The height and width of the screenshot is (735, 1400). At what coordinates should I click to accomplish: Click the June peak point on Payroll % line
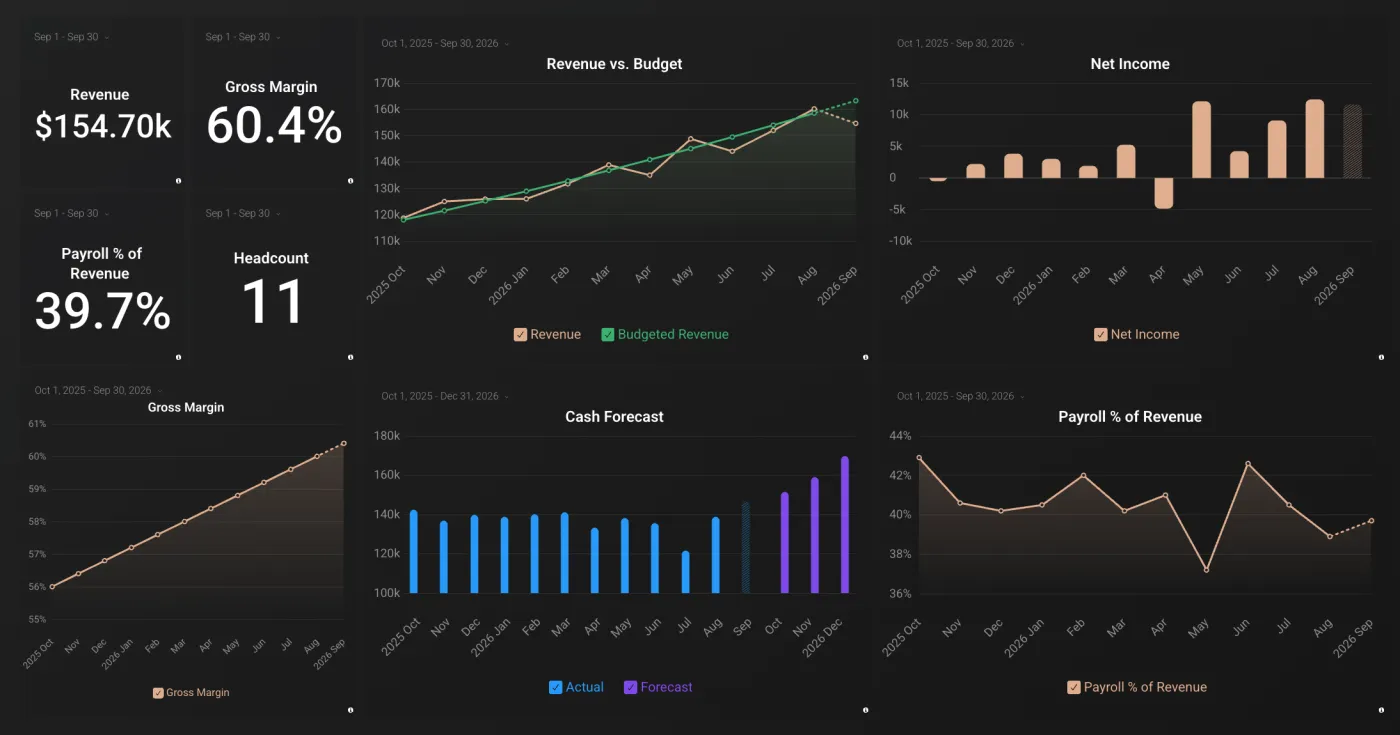[x=1248, y=464]
